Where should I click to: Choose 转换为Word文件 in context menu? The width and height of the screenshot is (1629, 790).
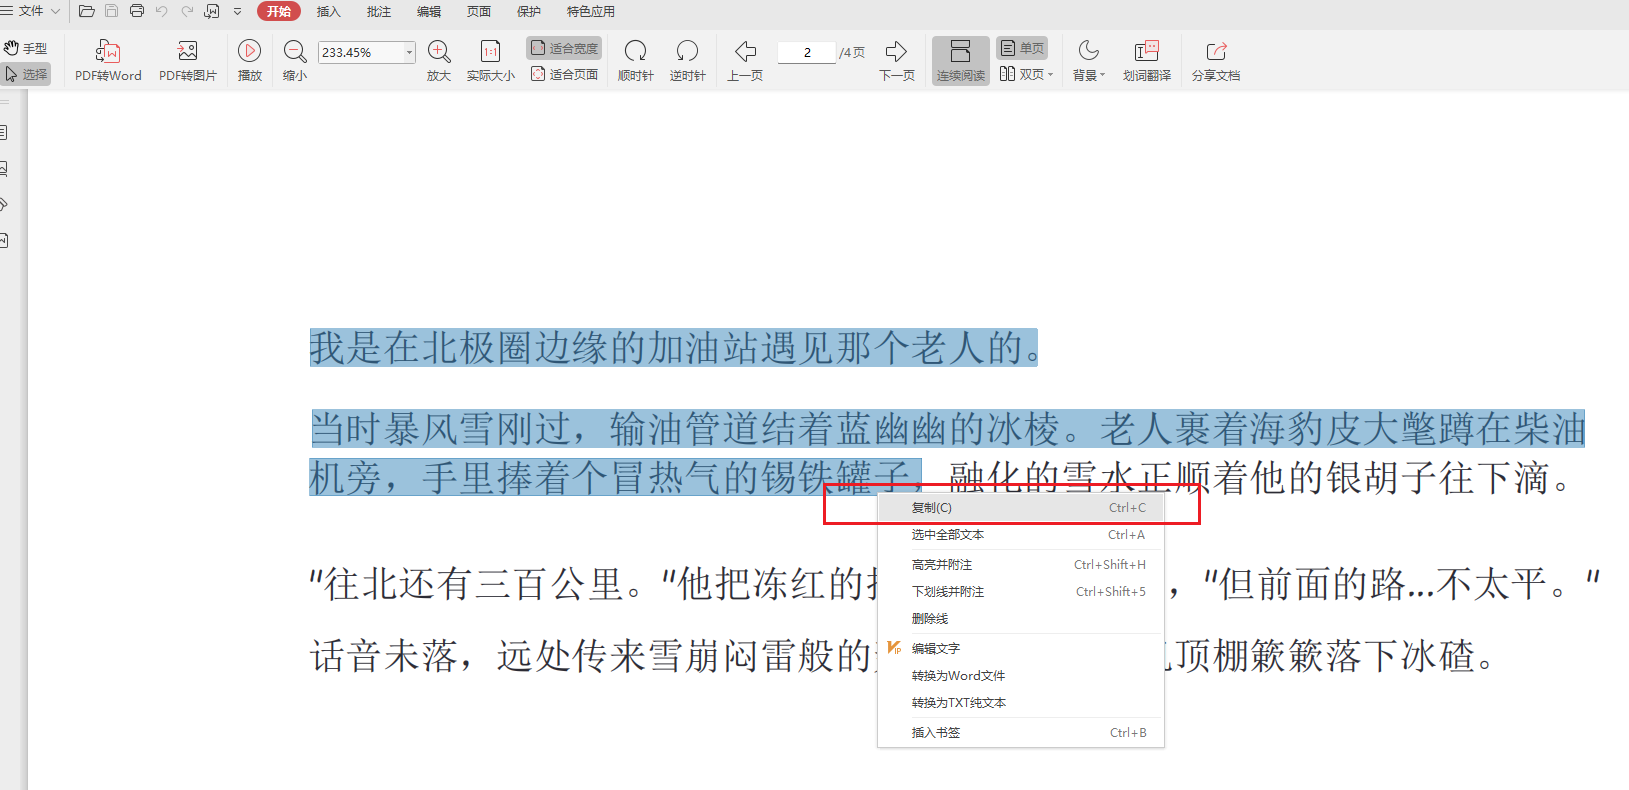click(1021, 676)
